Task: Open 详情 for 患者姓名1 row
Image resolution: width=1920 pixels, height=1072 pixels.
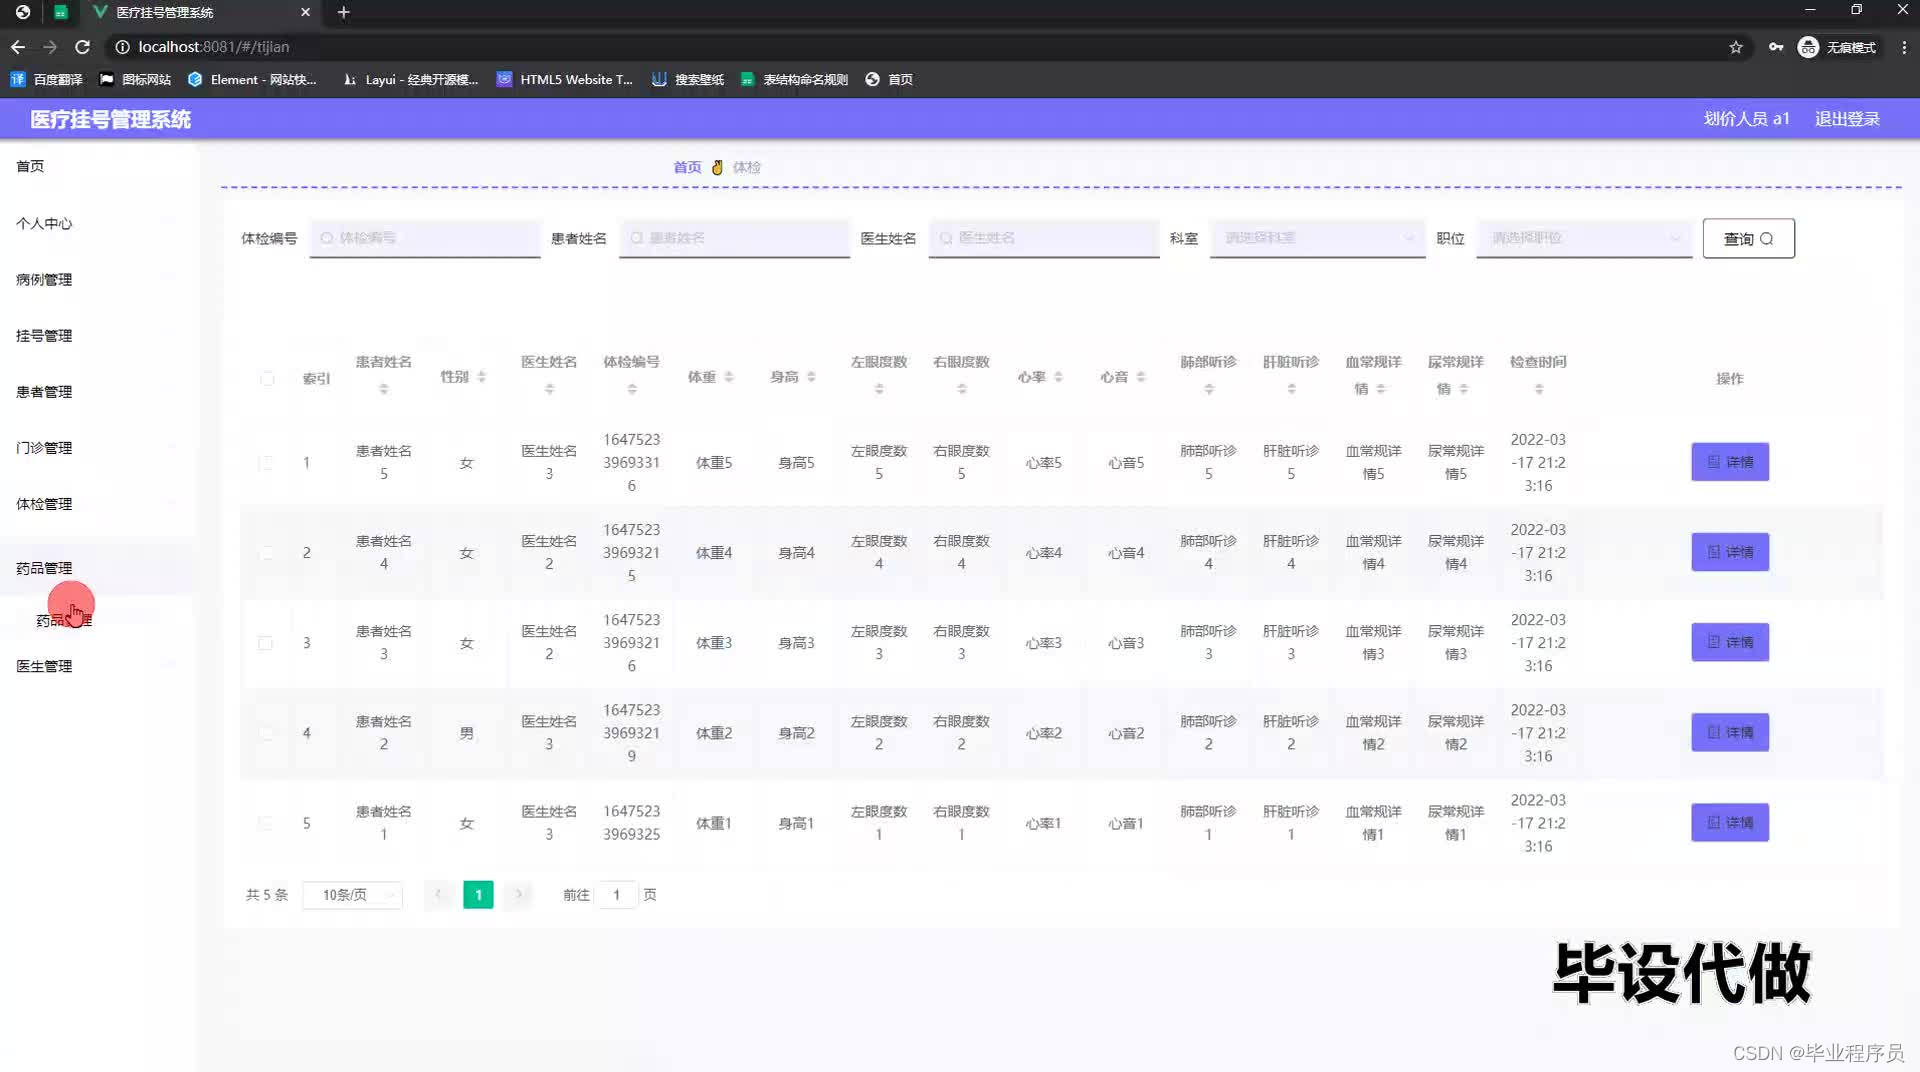Action: (1730, 822)
